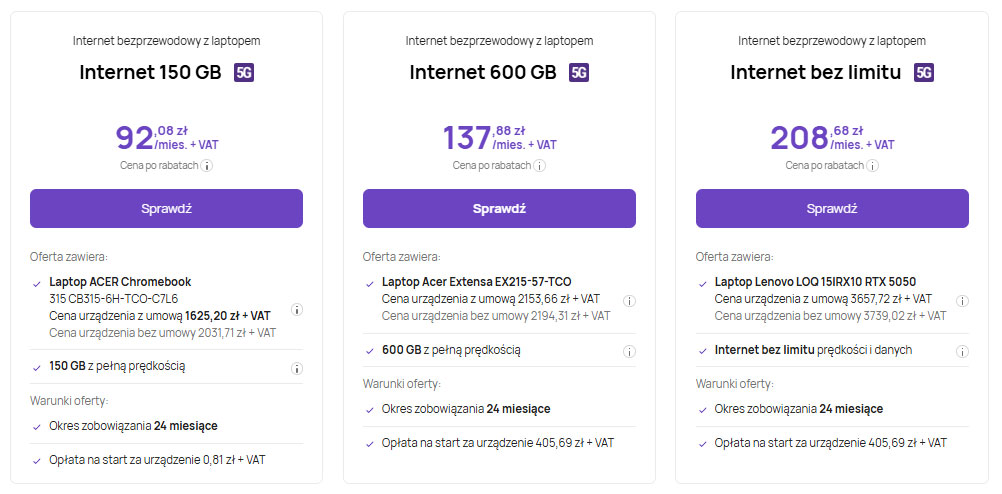Click the 5G badge on Internet 150 GB
Image resolution: width=1002 pixels, height=494 pixels.
pyautogui.click(x=244, y=72)
